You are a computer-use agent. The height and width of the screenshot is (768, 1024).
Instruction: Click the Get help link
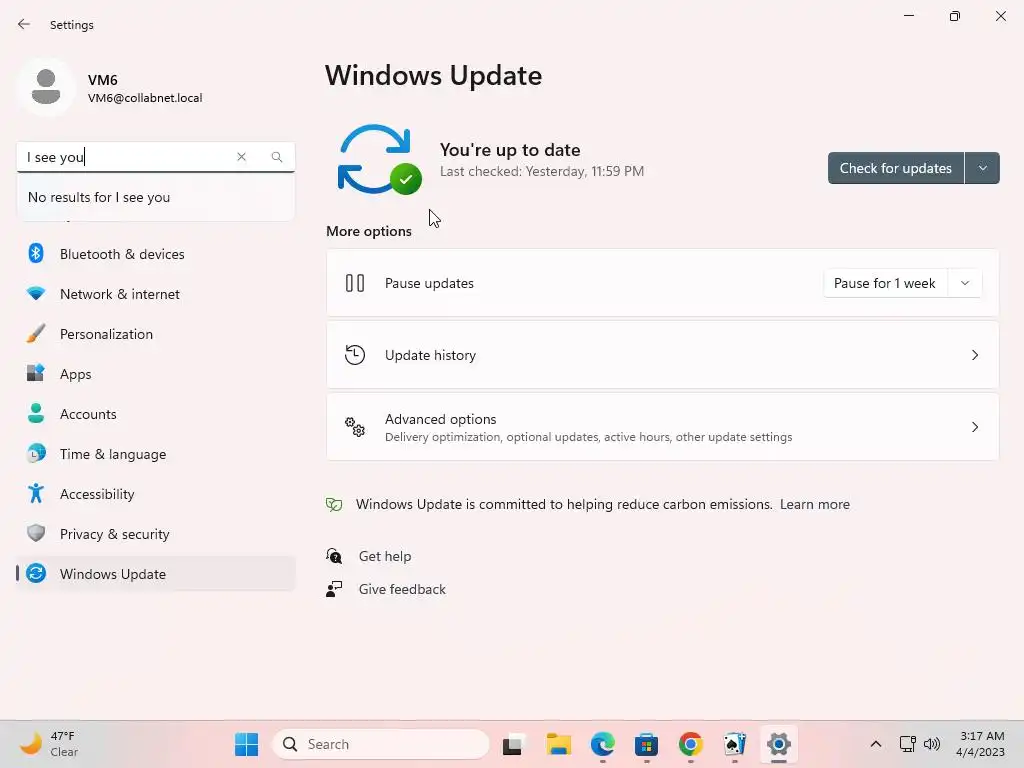tap(385, 556)
